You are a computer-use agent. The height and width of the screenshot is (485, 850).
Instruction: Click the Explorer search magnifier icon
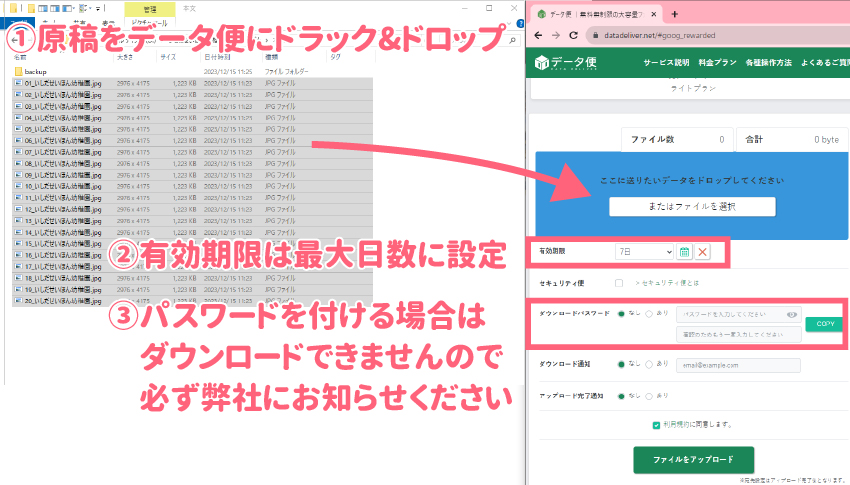[512, 41]
